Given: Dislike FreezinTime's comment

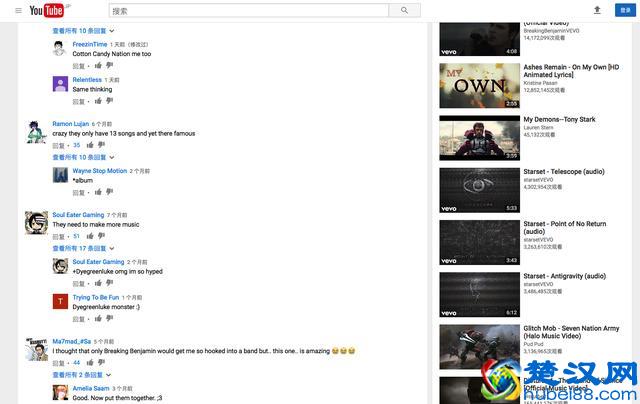Looking at the screenshot, I should (x=109, y=65).
